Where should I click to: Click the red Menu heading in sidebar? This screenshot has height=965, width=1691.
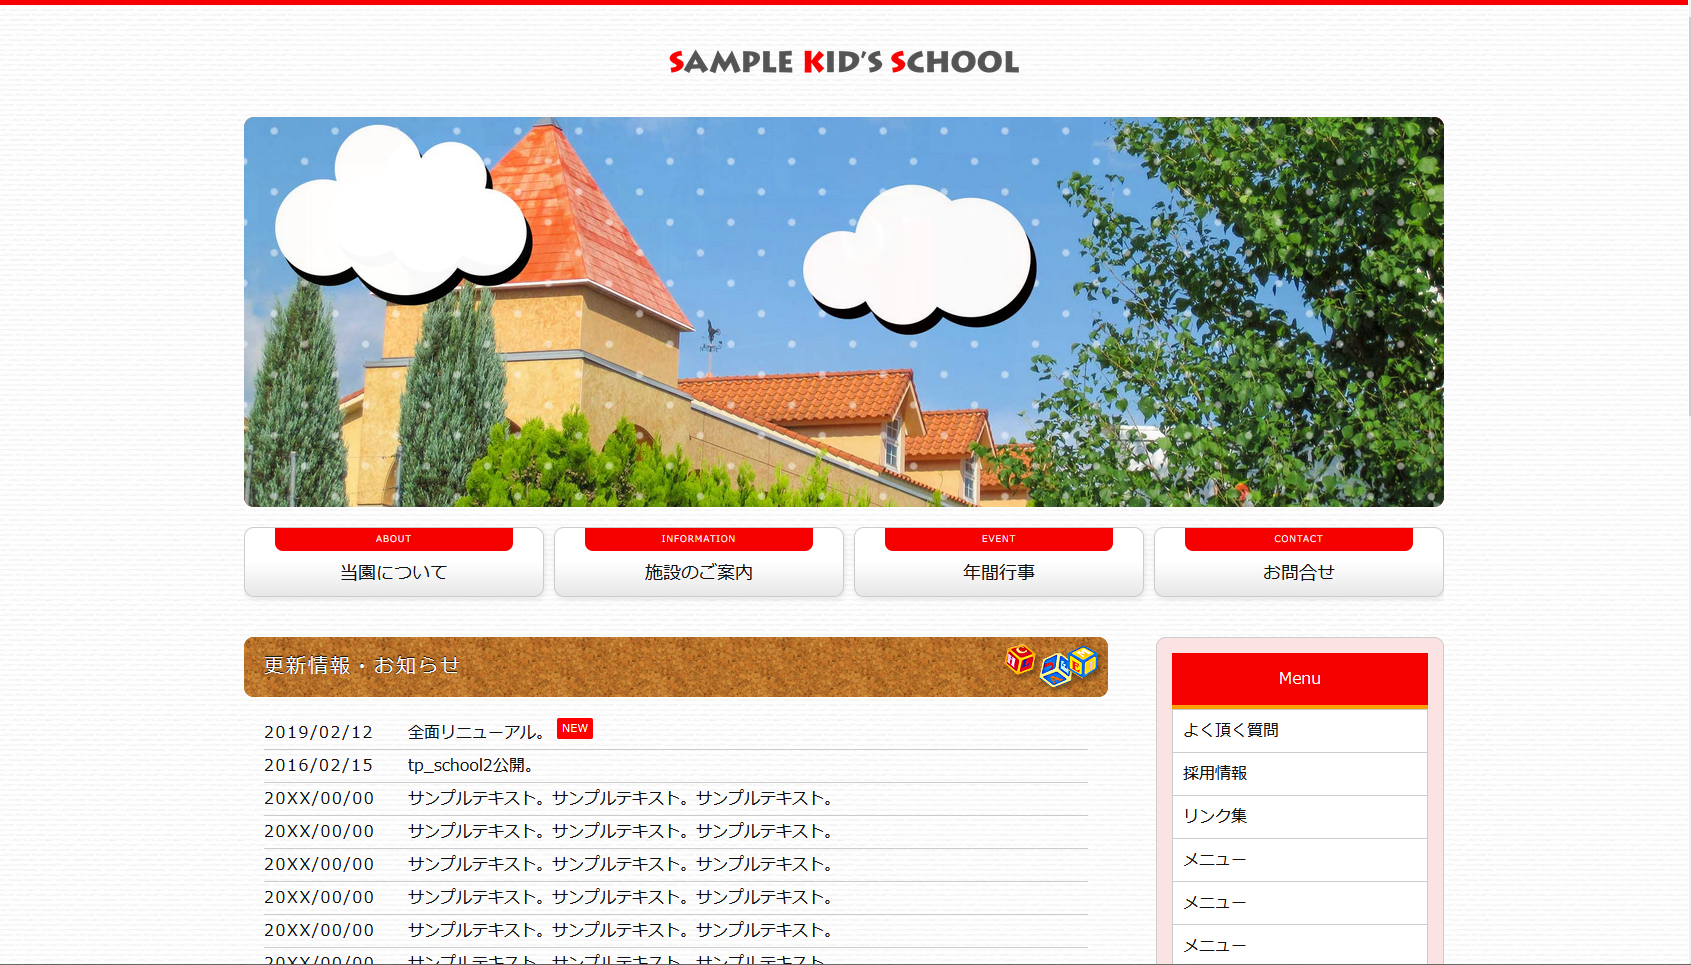tap(1300, 680)
